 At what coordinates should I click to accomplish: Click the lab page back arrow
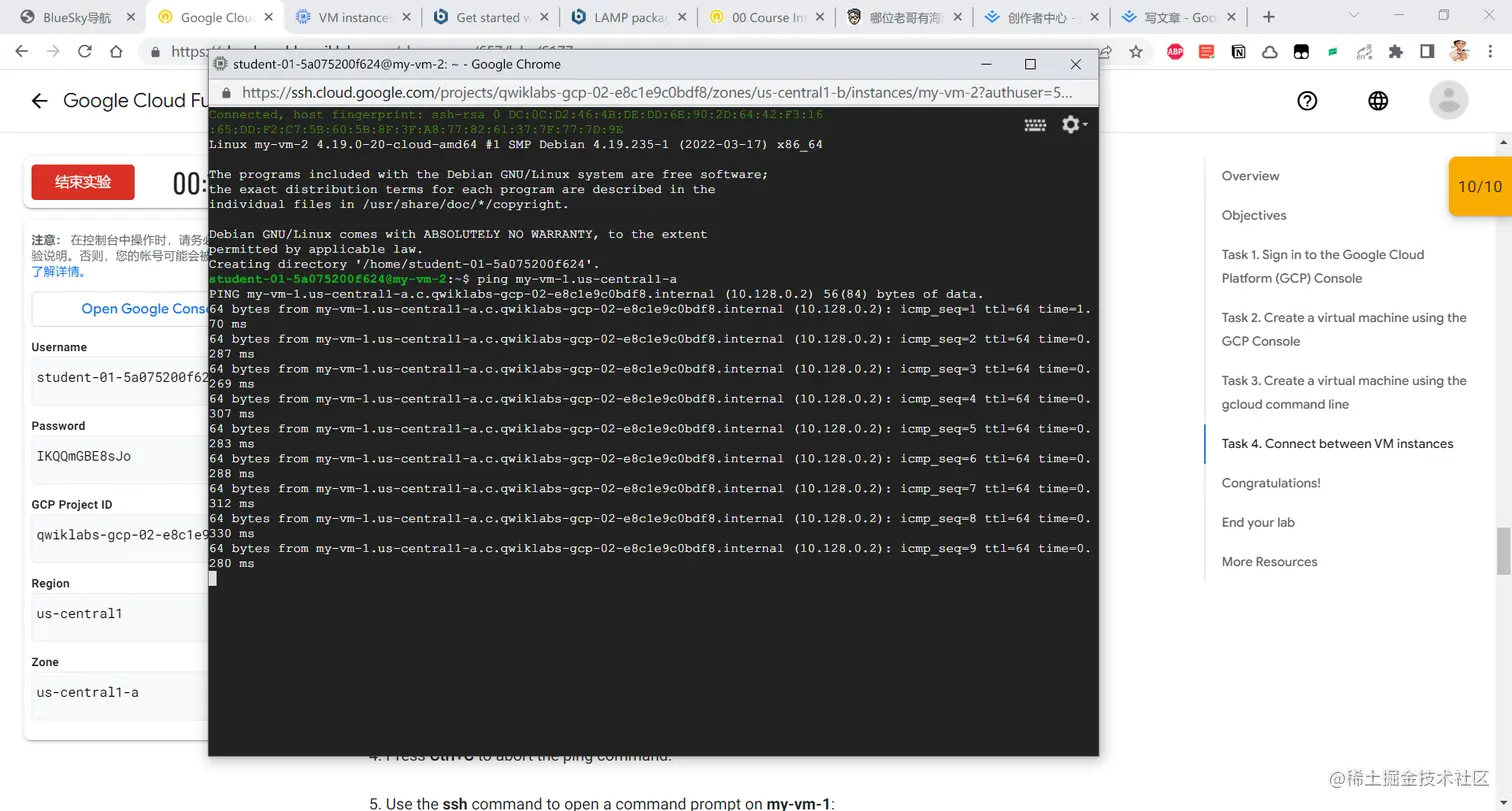39,101
